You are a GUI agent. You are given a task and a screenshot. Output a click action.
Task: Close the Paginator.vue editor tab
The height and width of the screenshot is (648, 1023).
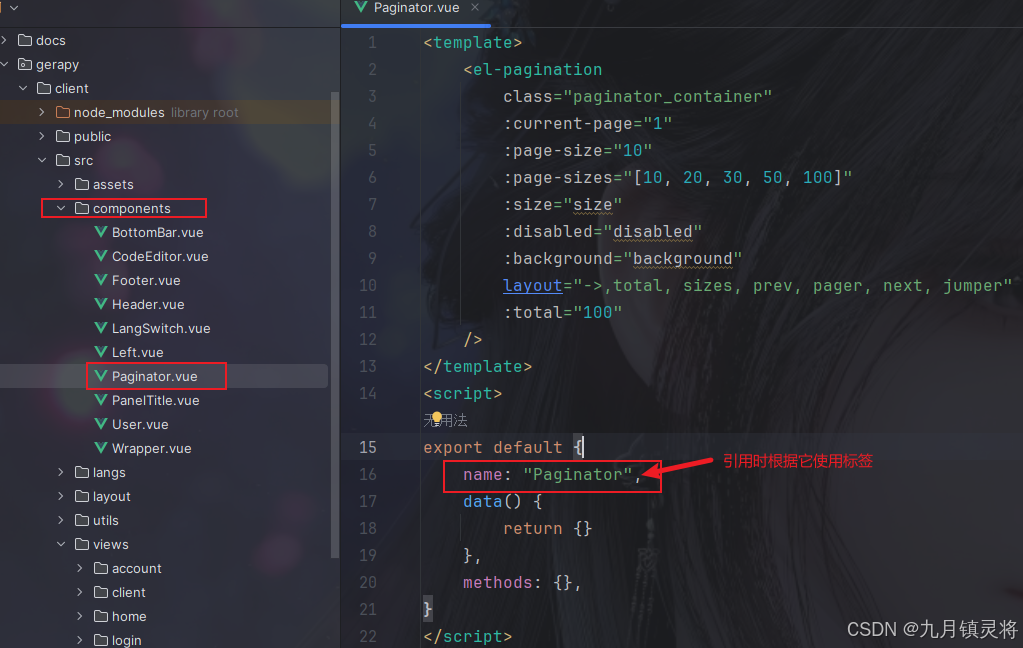475,7
